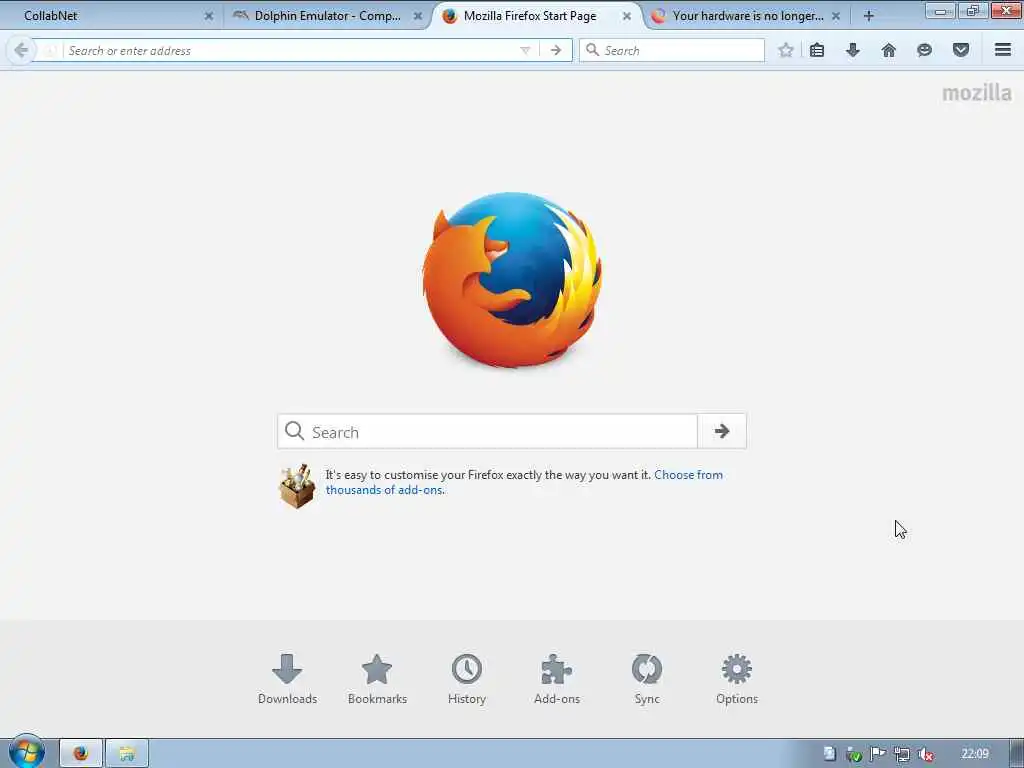Open Options gear on start page

click(737, 679)
